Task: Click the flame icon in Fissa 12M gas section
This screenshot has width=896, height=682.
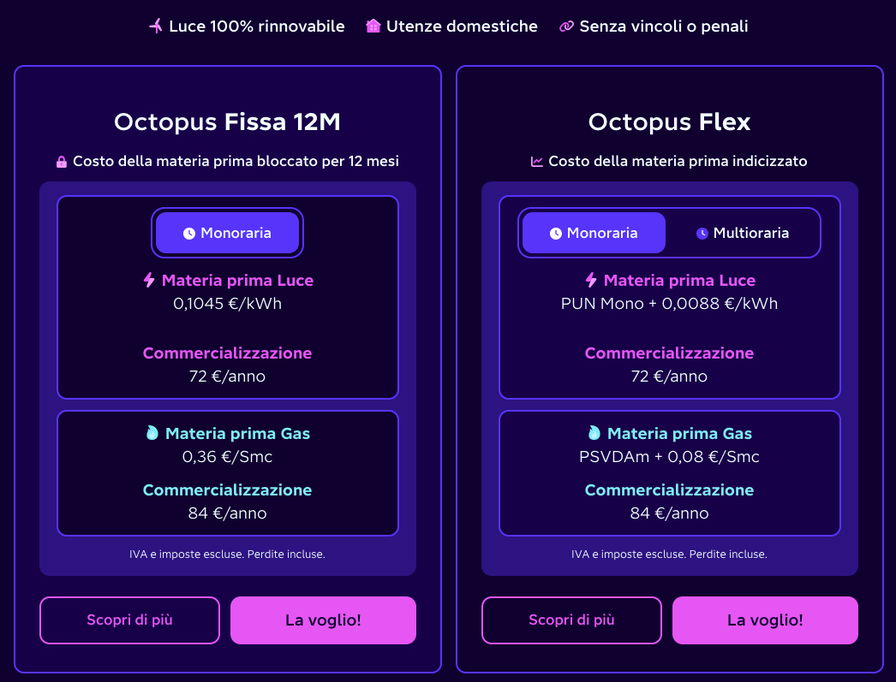Action: [152, 433]
